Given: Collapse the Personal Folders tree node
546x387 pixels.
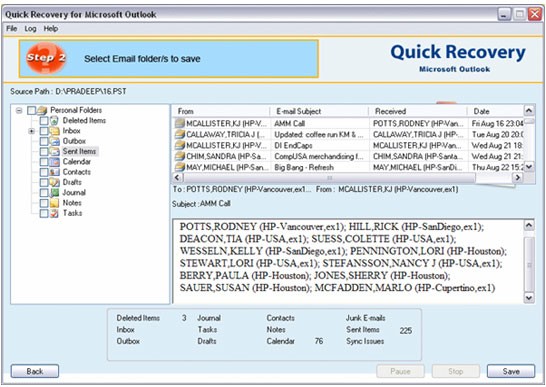Looking at the screenshot, I should (x=19, y=111).
